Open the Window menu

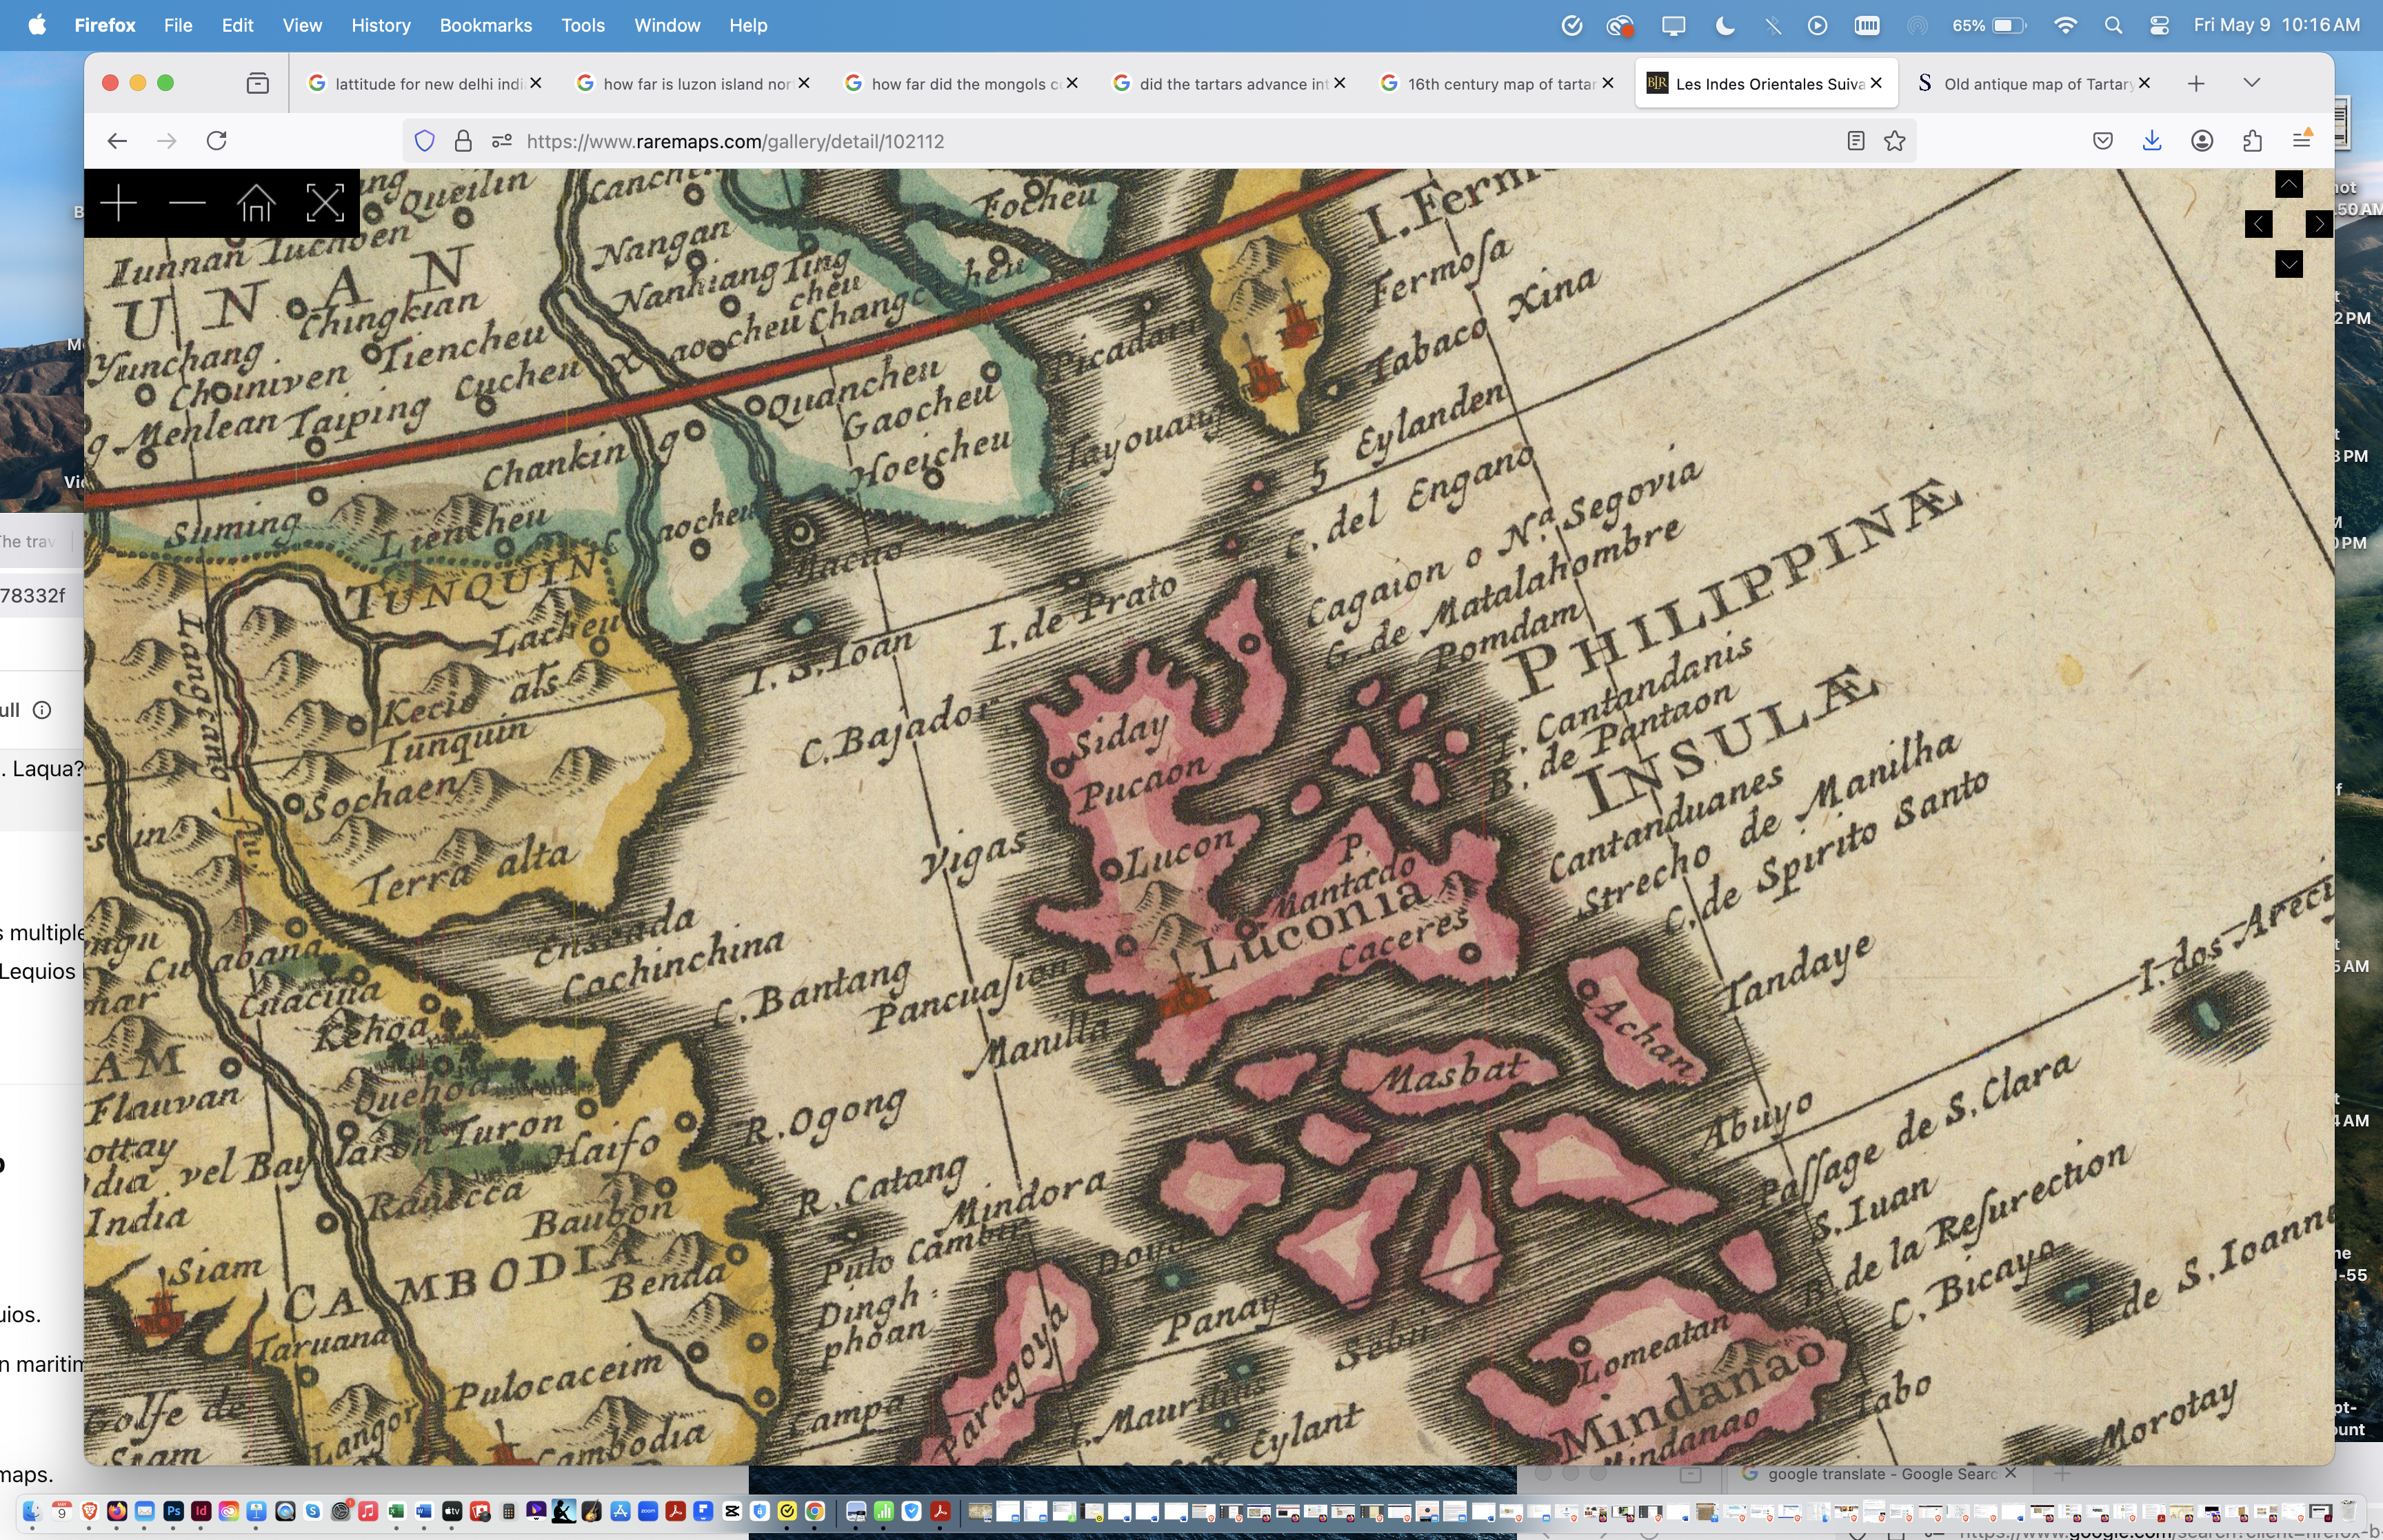click(667, 25)
